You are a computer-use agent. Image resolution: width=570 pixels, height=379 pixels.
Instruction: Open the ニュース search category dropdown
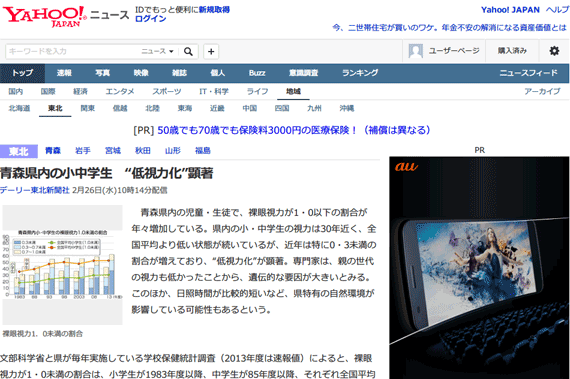[x=157, y=51]
